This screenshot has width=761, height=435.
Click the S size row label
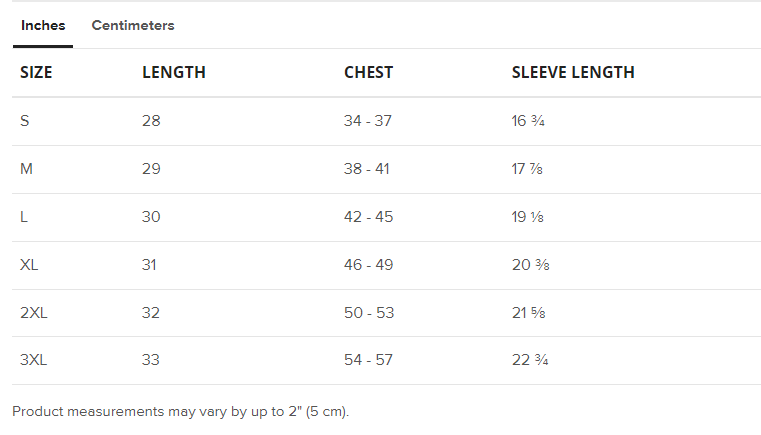tap(25, 121)
